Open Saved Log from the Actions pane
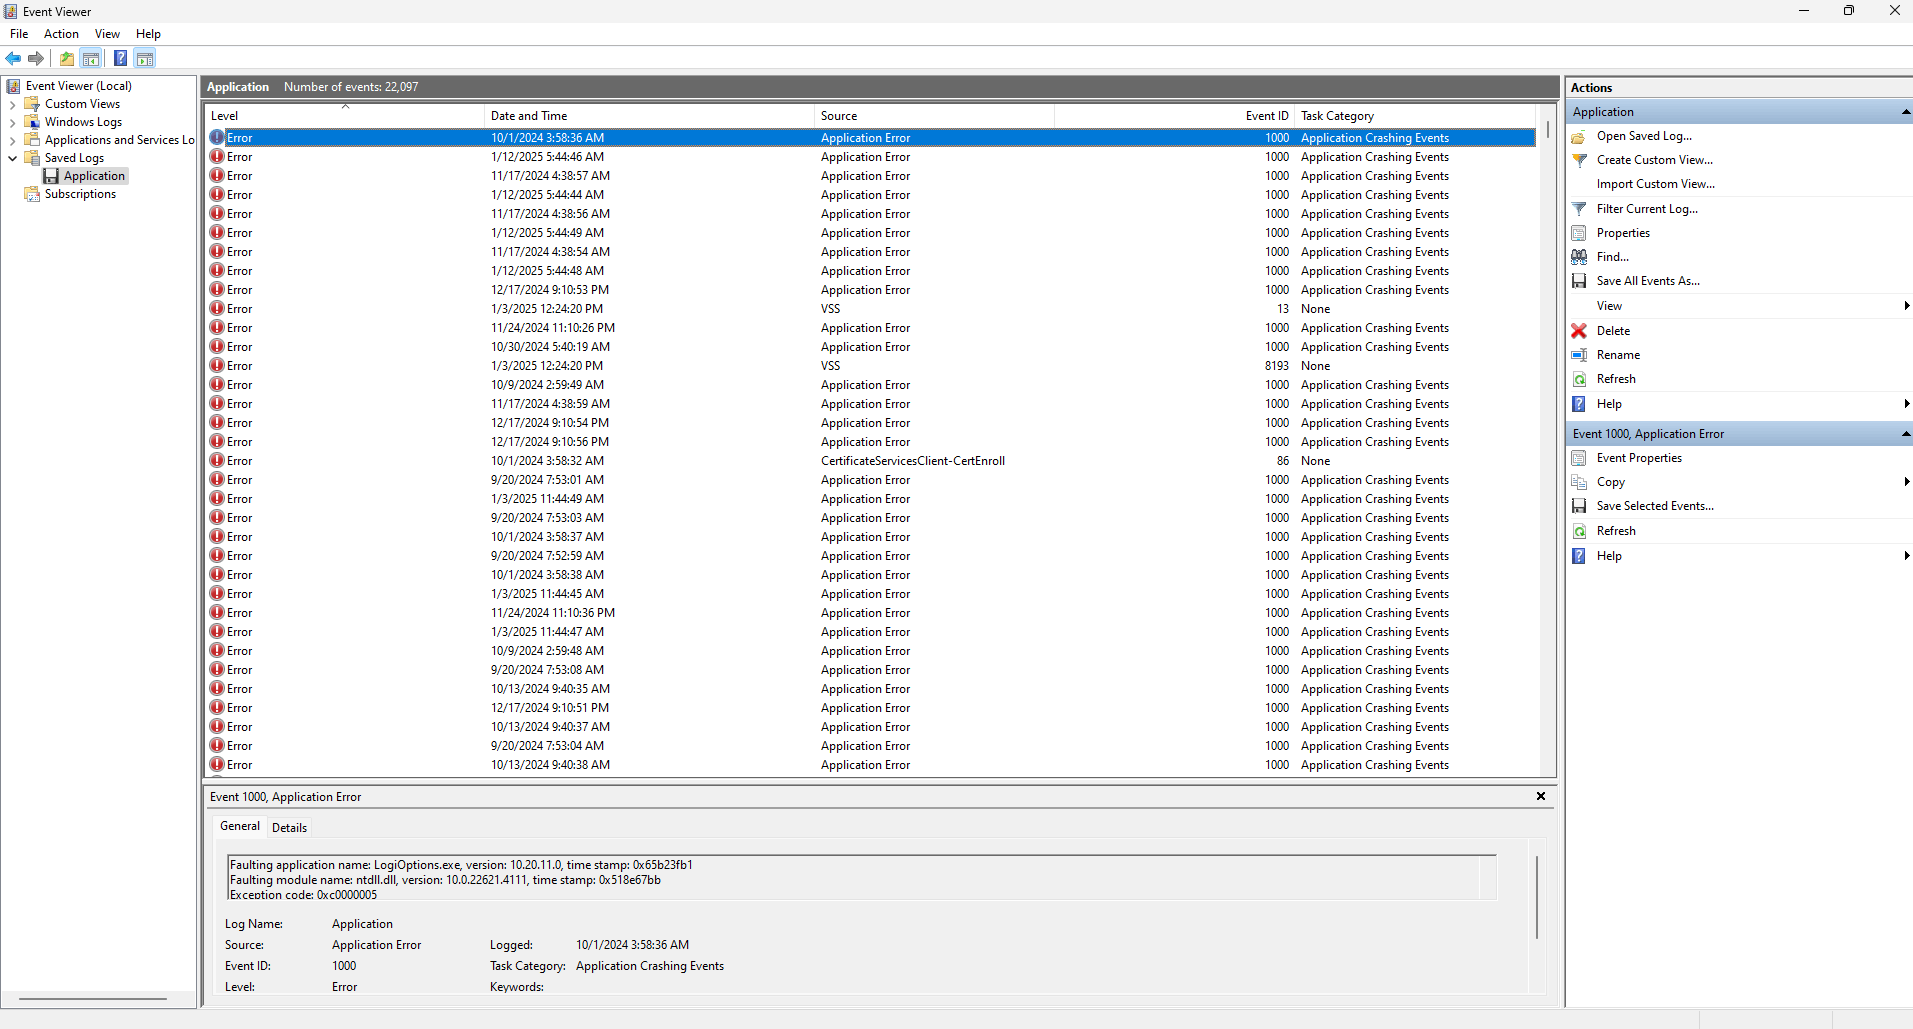The width and height of the screenshot is (1913, 1029). pos(1644,136)
